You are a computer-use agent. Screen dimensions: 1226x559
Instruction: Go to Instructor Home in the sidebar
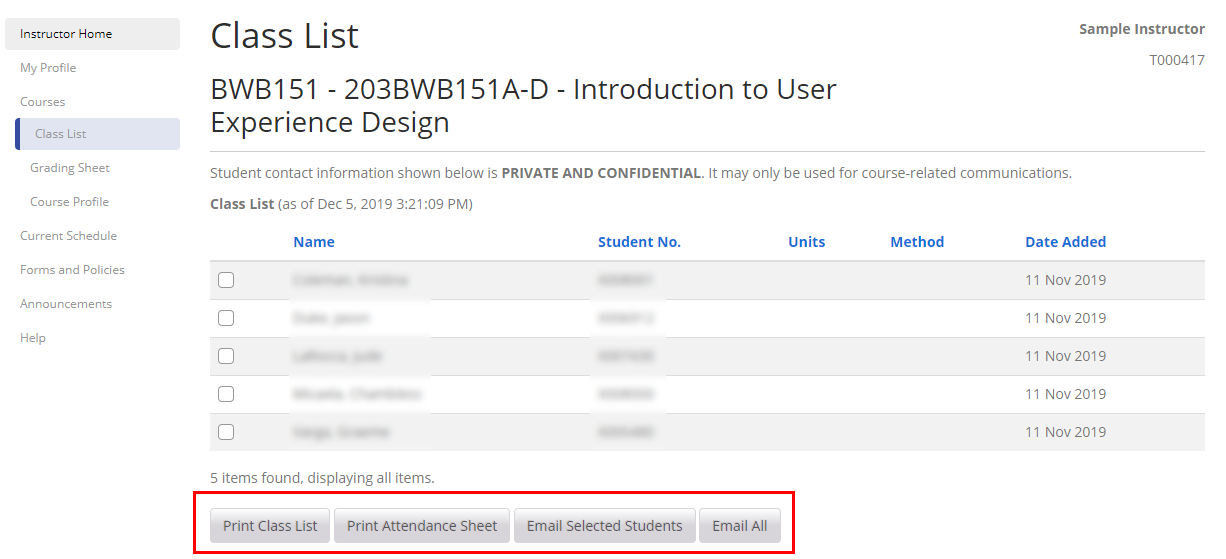pos(66,34)
